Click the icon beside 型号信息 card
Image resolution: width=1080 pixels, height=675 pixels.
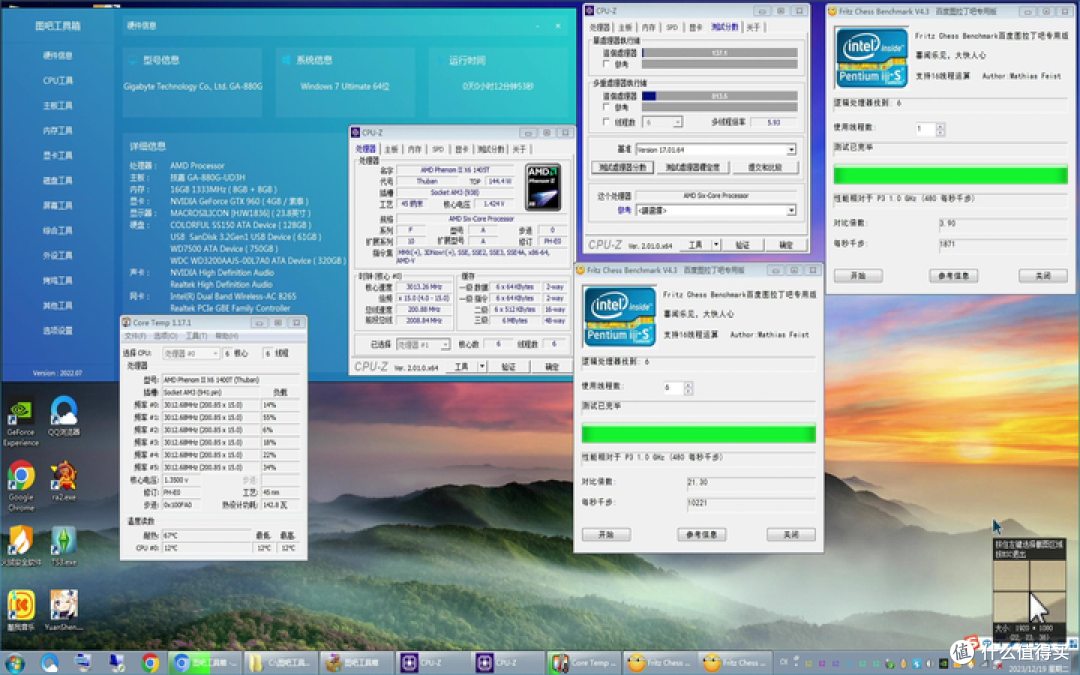point(133,61)
